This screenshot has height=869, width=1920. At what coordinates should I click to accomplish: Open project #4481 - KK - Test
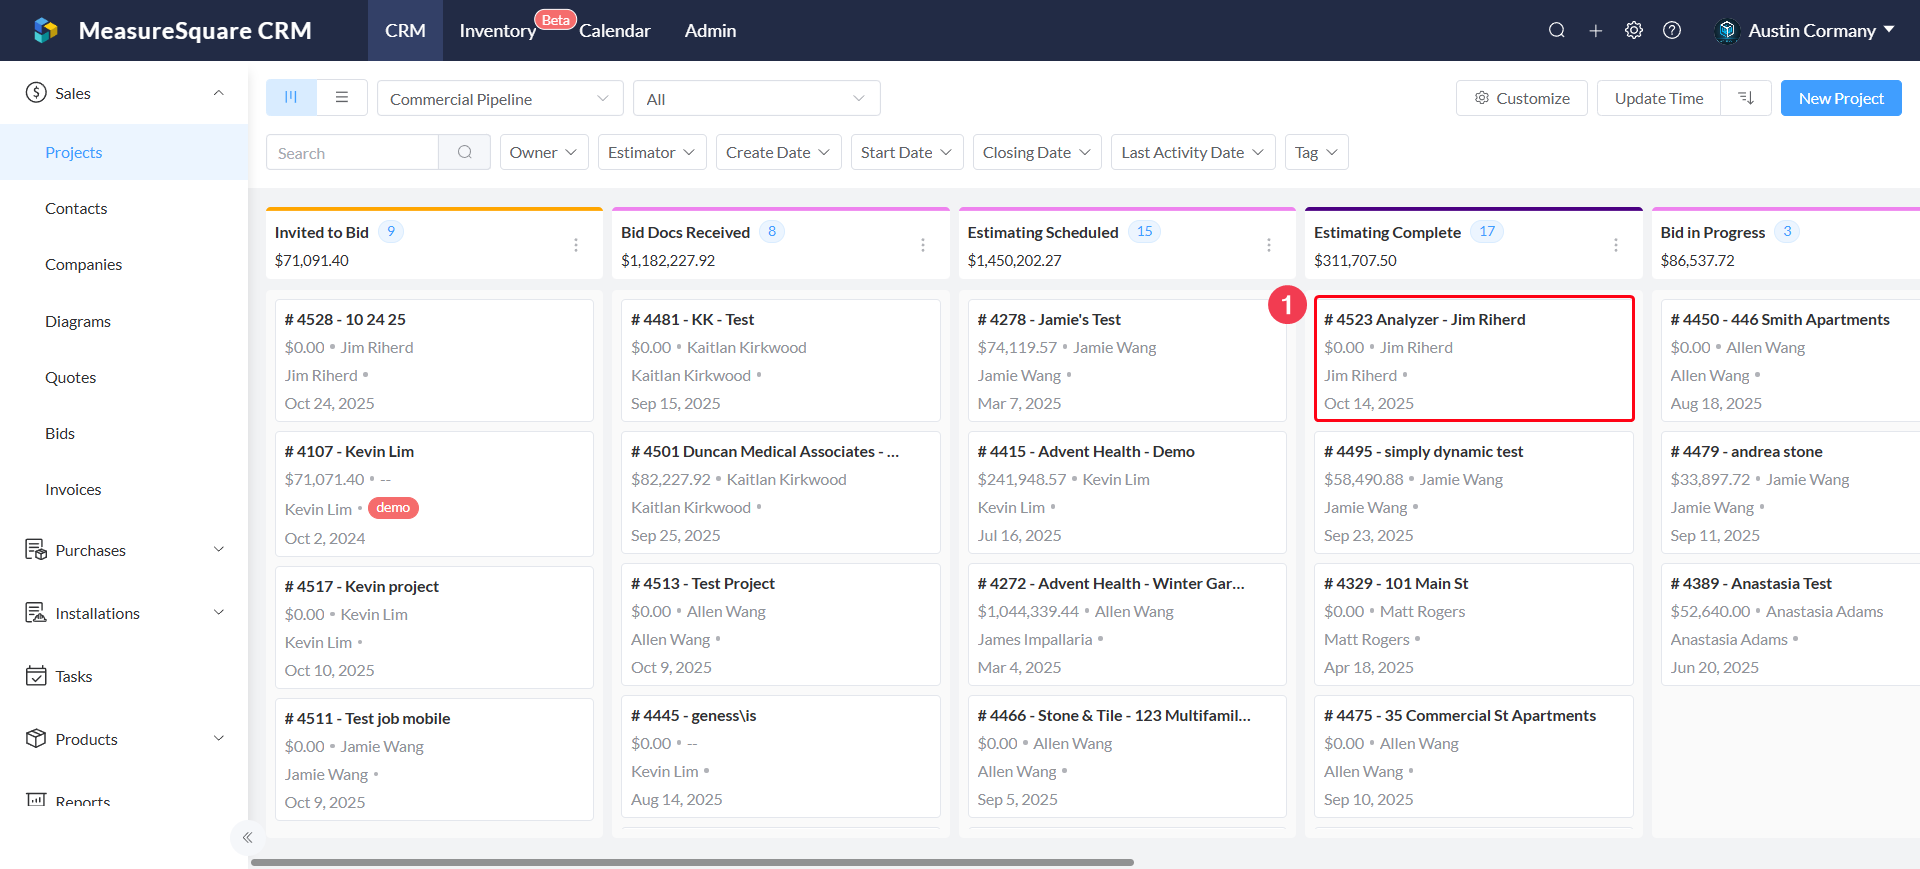point(781,360)
